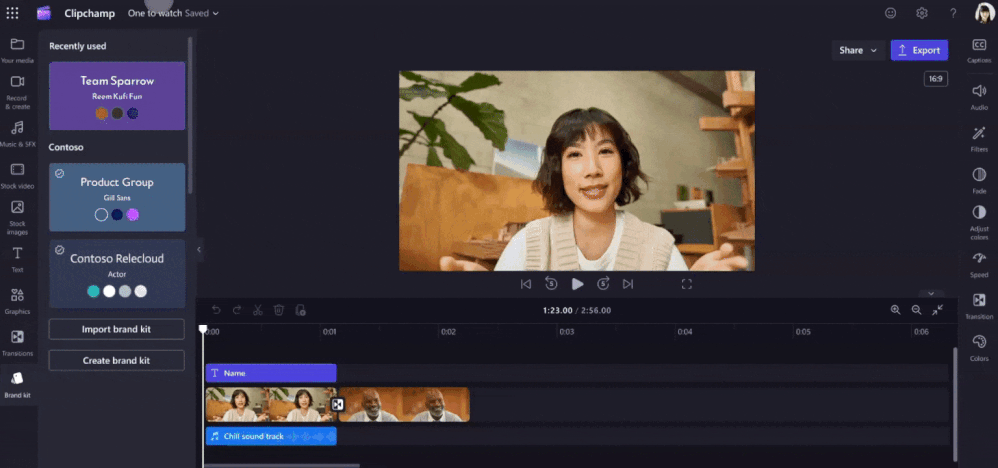Click the Export button
The height and width of the screenshot is (468, 998).
919,50
